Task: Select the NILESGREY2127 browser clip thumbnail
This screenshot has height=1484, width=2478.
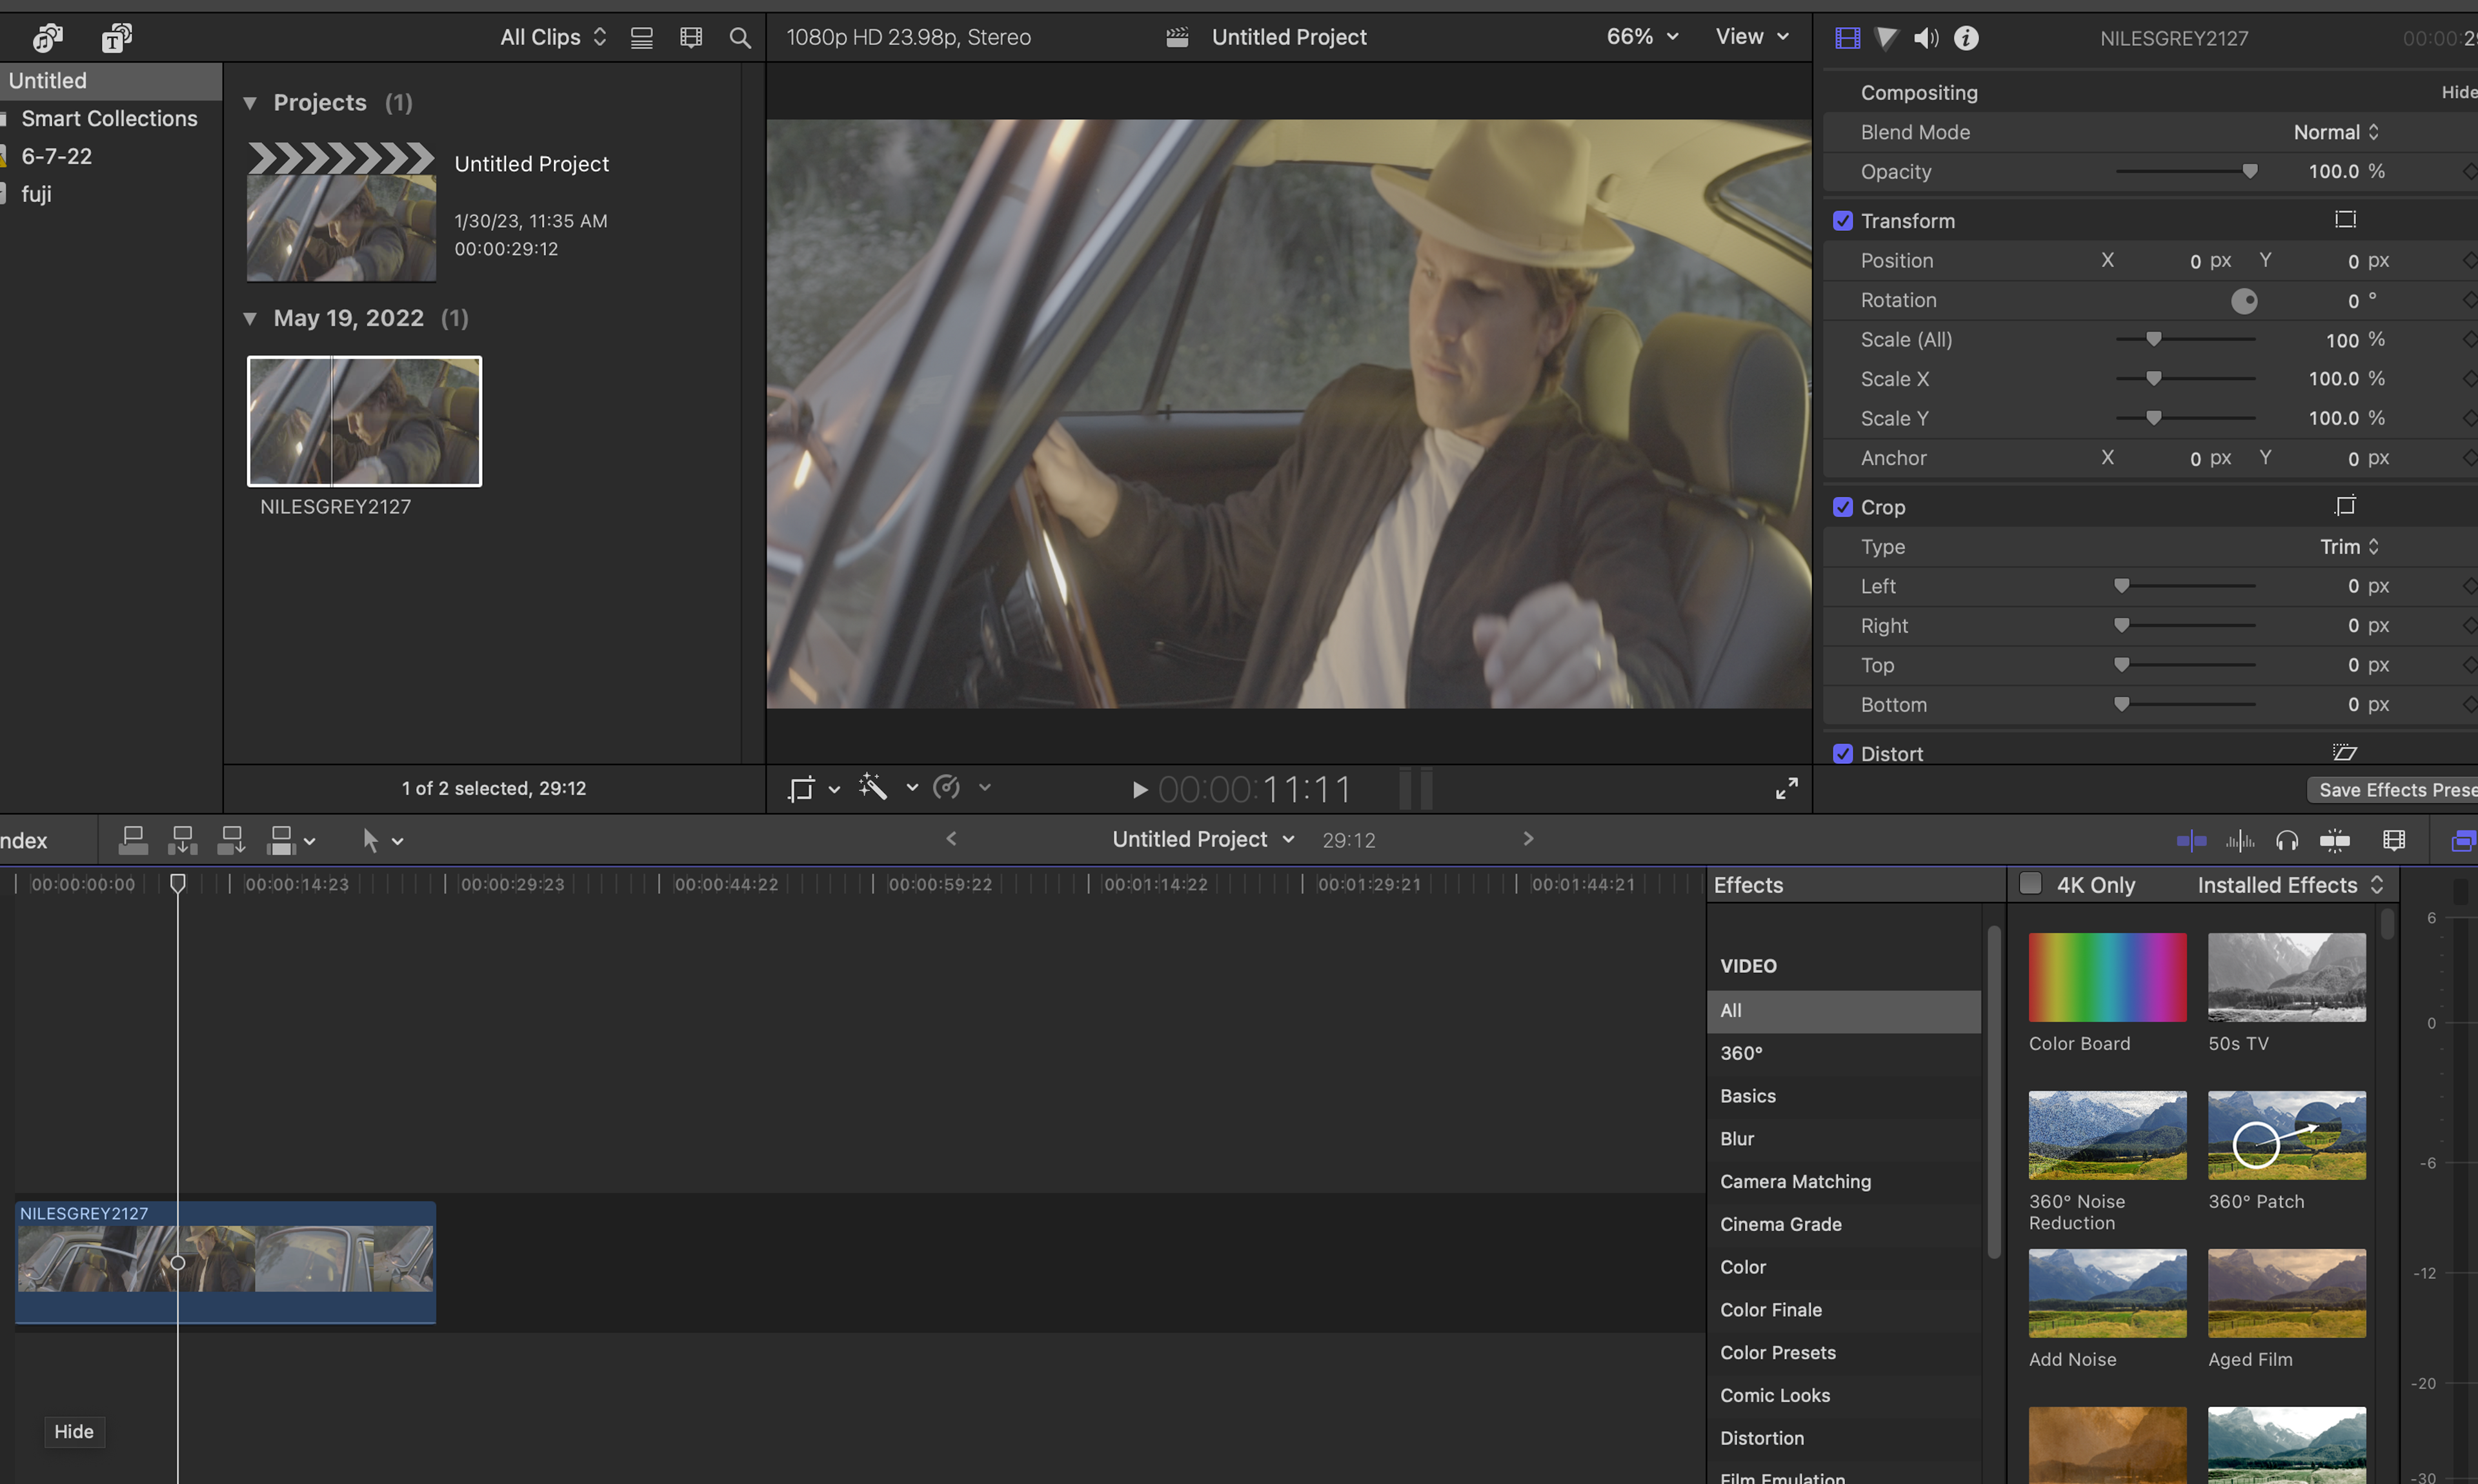Action: point(364,421)
